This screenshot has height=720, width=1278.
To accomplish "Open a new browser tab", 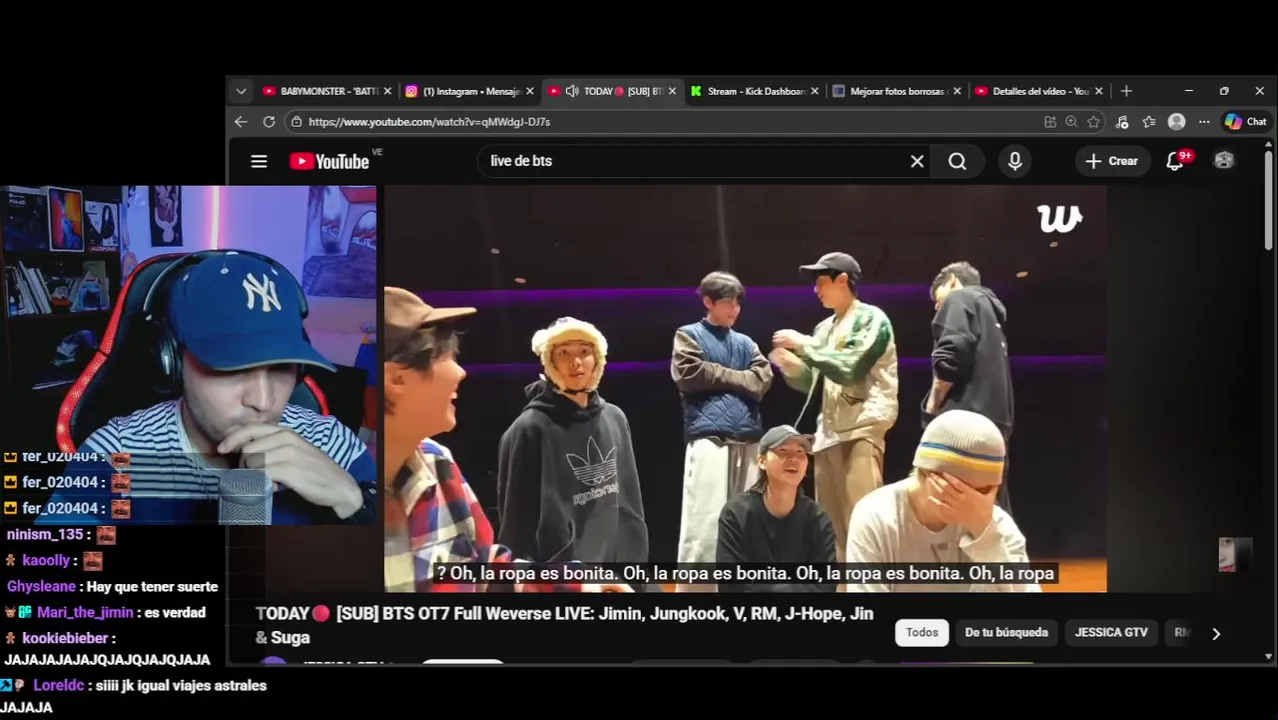I will tap(1126, 91).
